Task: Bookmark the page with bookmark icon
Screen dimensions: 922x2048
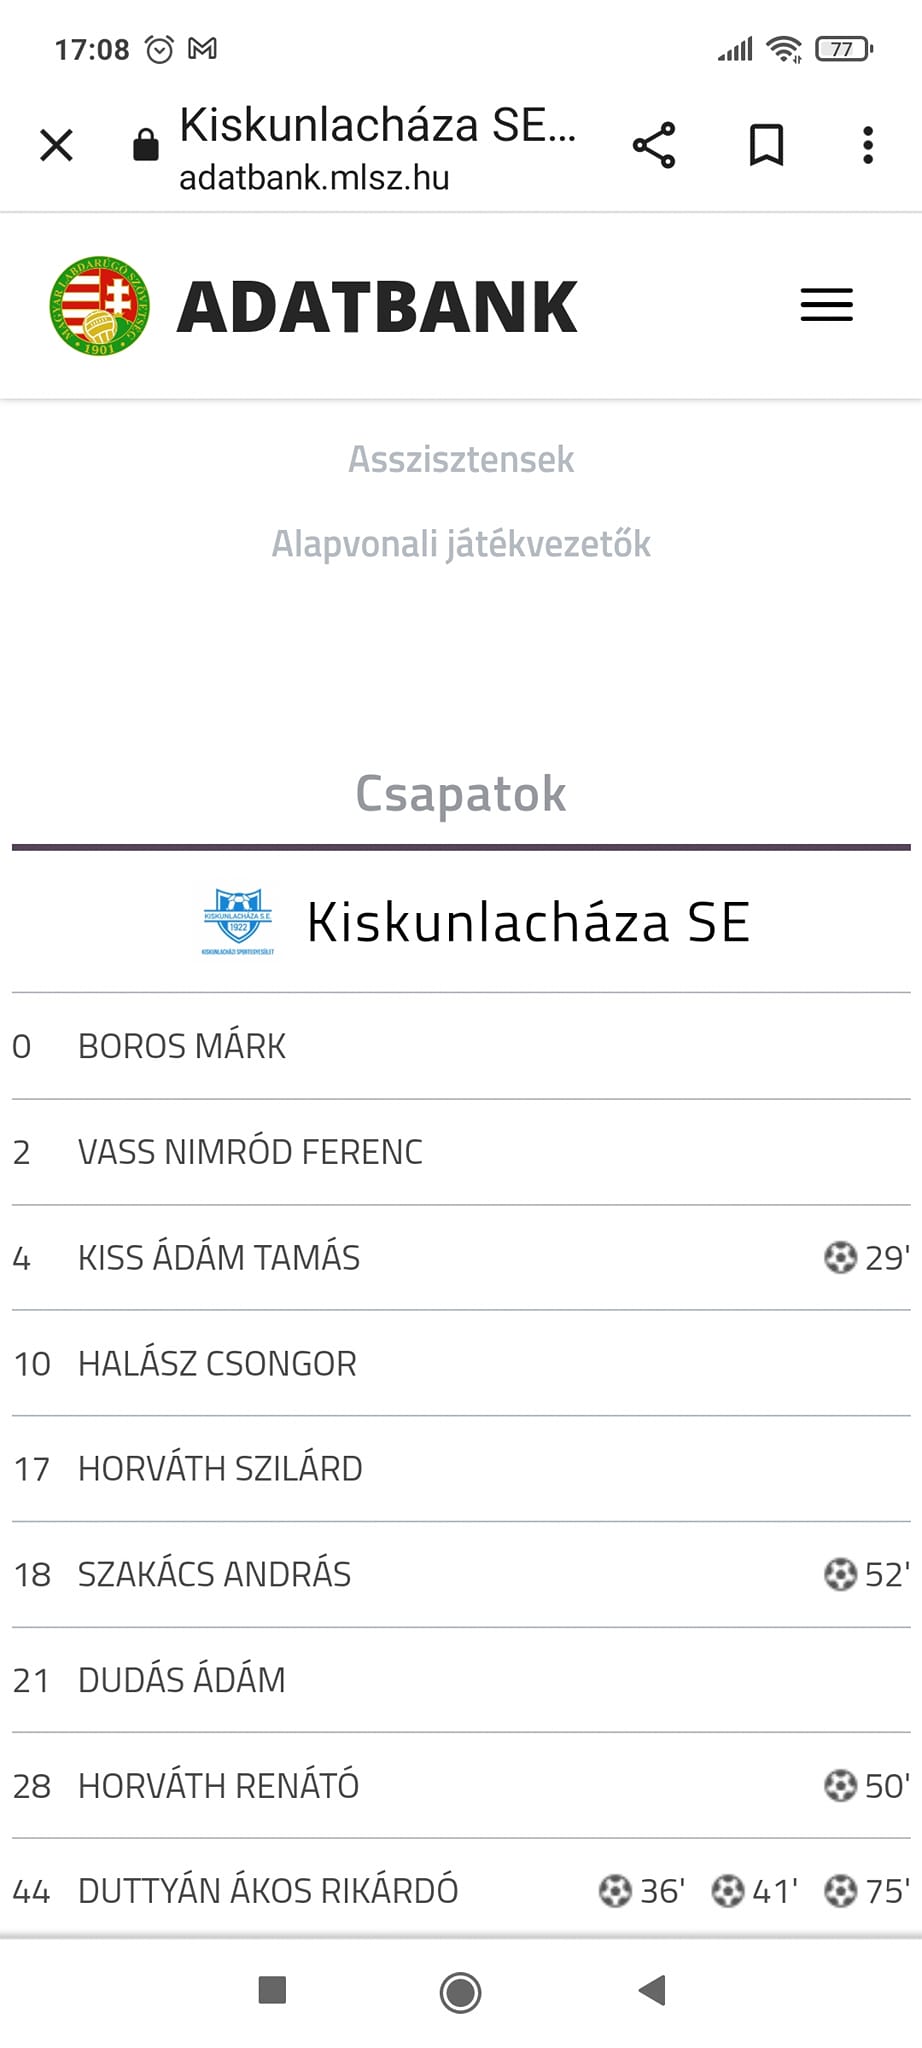Action: 767,145
